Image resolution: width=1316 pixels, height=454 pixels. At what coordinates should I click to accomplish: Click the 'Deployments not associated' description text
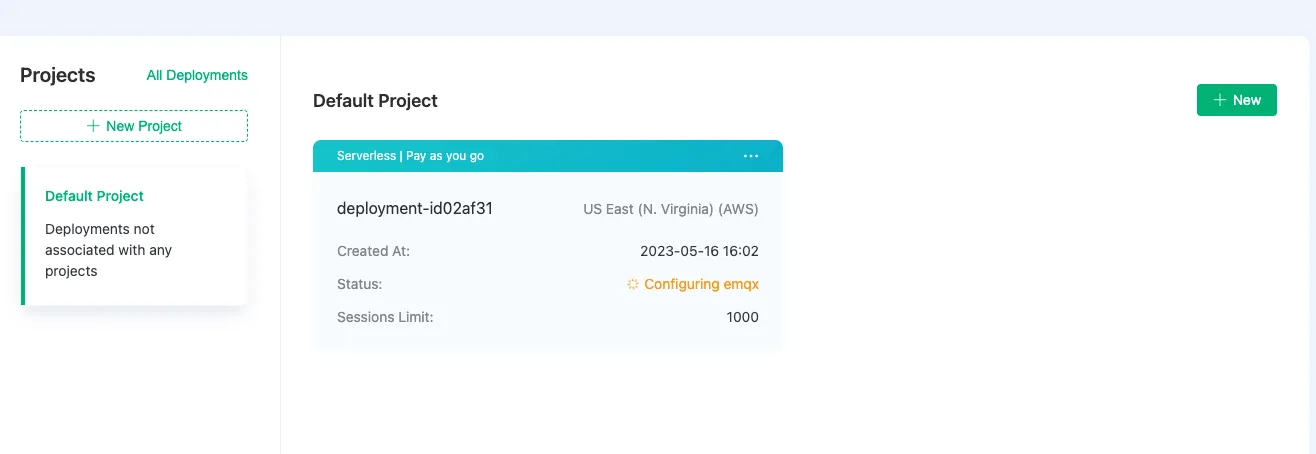108,250
